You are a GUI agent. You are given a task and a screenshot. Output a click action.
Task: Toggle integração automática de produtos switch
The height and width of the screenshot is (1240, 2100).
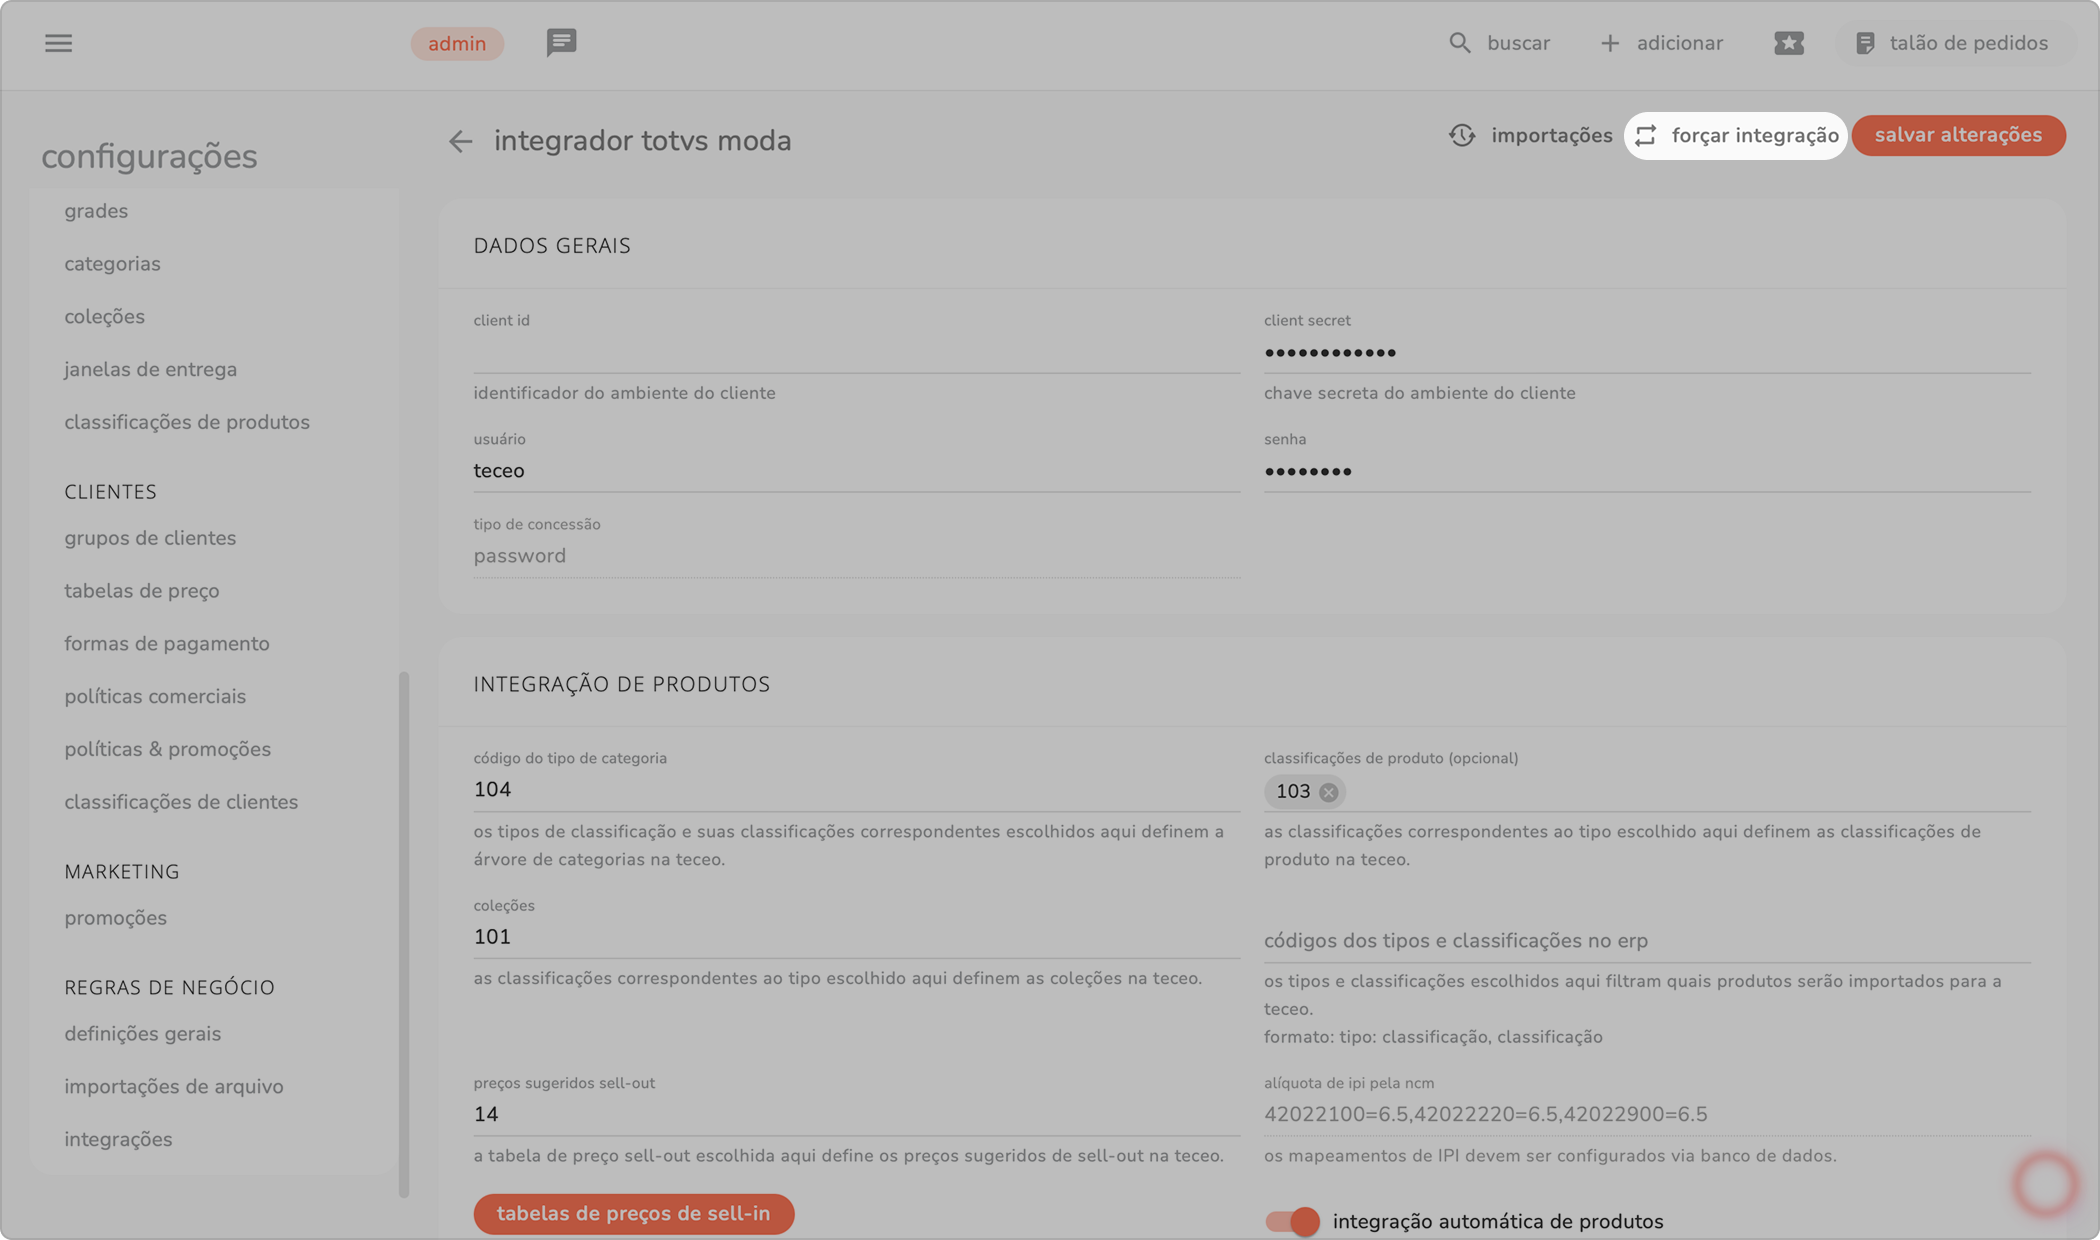click(x=1292, y=1221)
